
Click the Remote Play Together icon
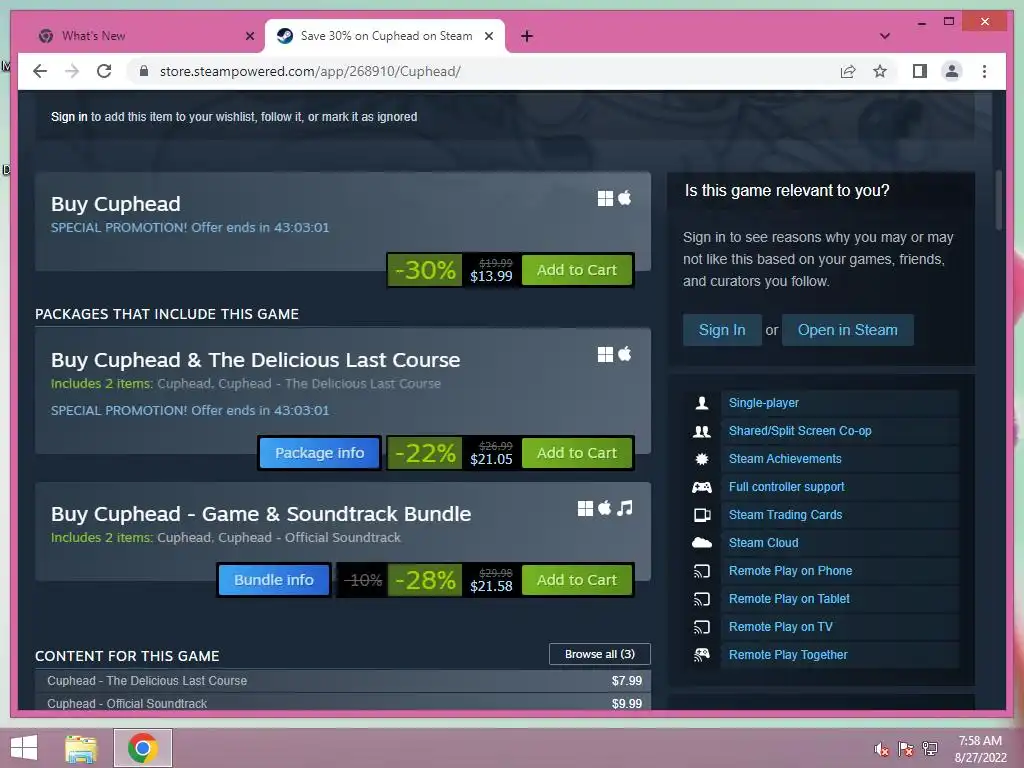point(702,655)
